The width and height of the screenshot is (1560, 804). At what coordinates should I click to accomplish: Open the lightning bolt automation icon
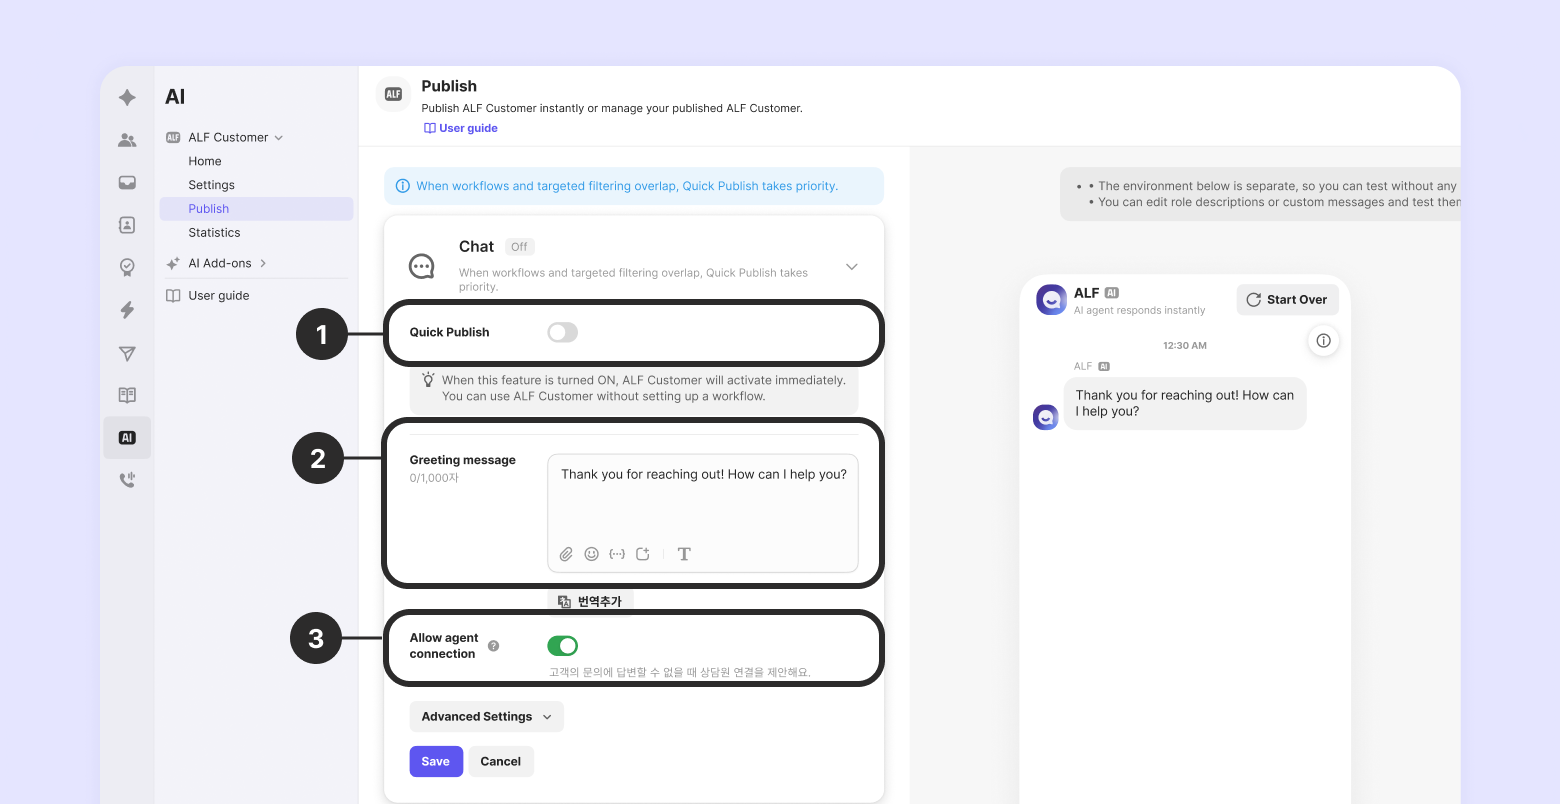point(127,310)
